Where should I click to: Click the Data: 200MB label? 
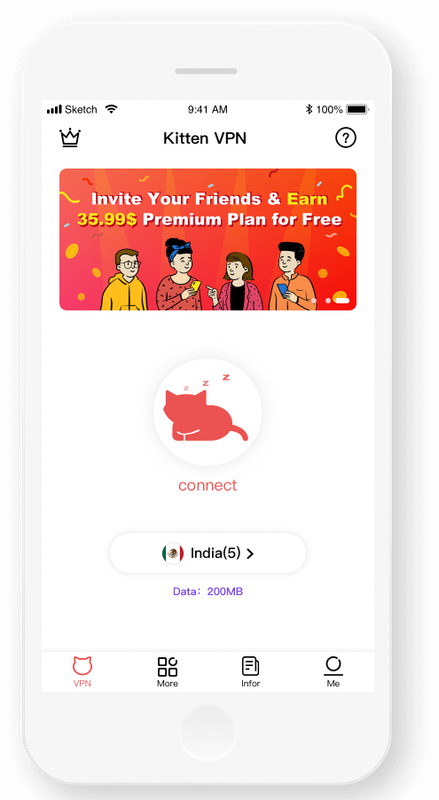pyautogui.click(x=208, y=592)
